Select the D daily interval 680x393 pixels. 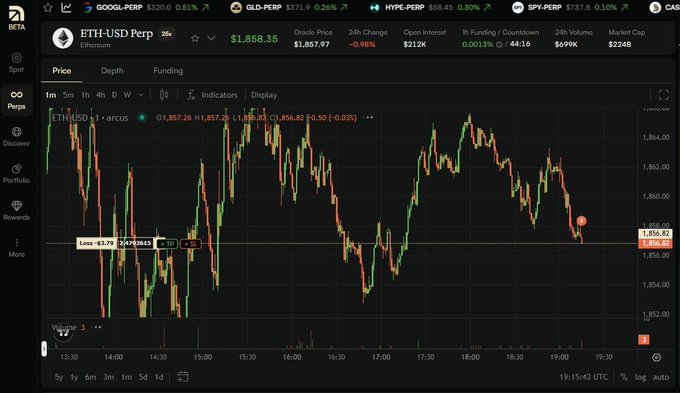[x=114, y=95]
